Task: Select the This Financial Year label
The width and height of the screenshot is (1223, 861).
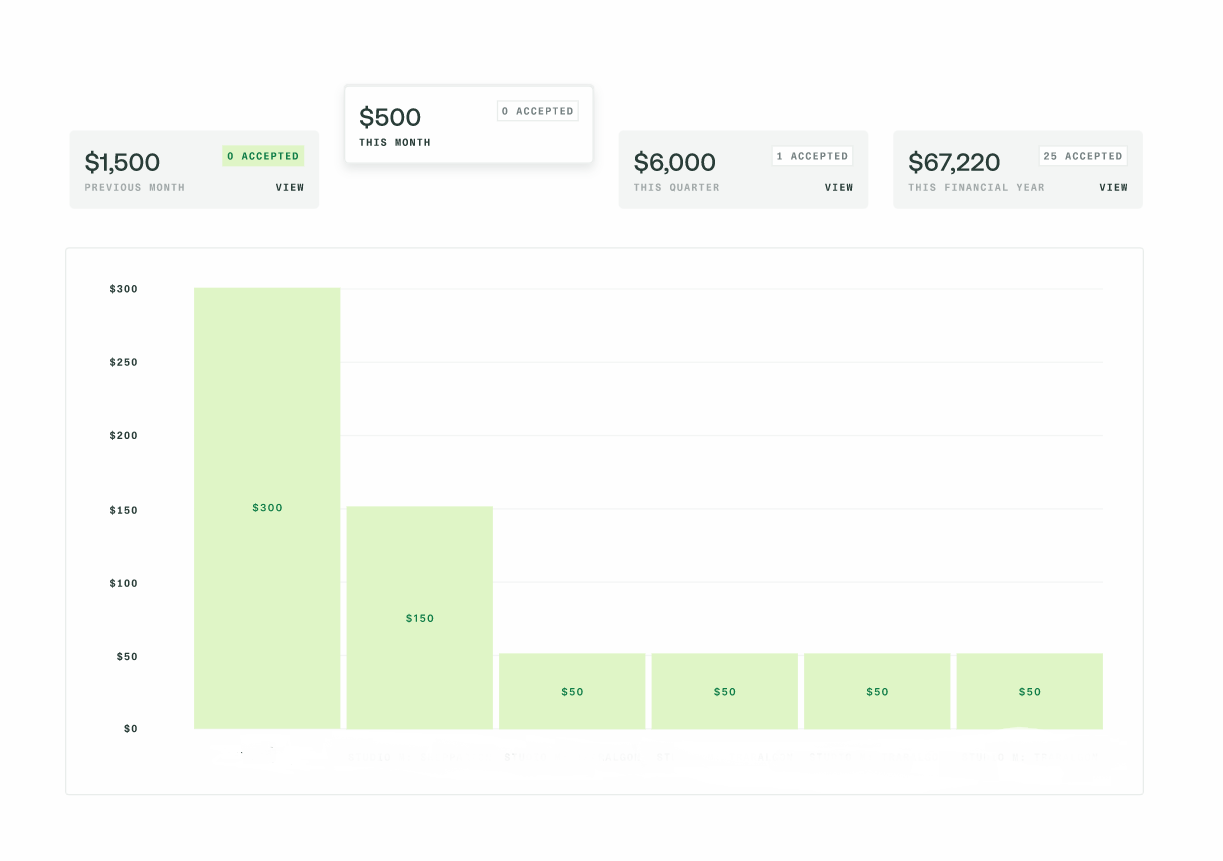Action: [976, 188]
